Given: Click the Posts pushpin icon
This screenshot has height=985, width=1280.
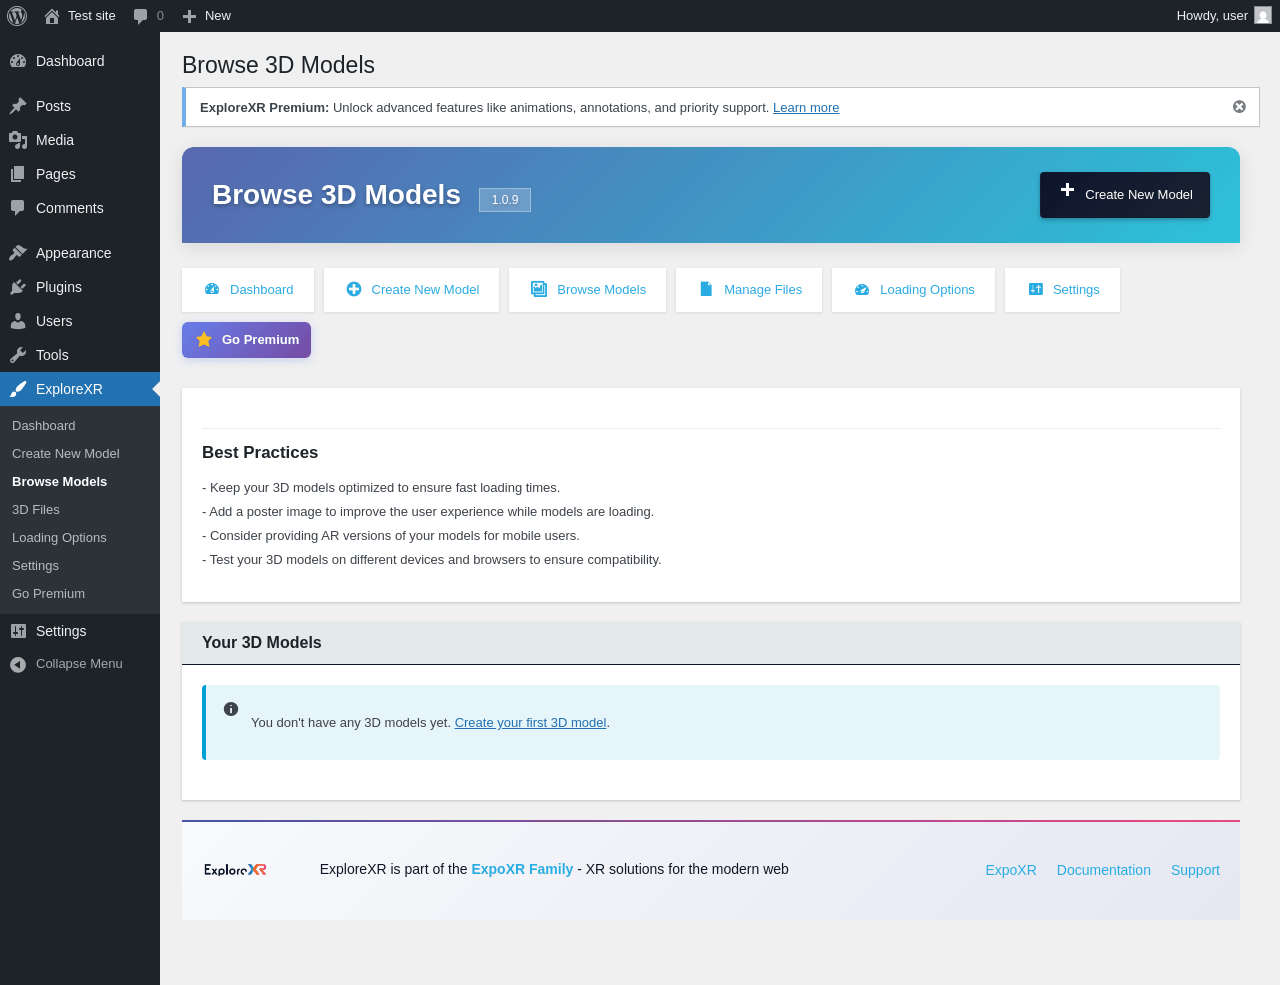Looking at the screenshot, I should tap(18, 106).
